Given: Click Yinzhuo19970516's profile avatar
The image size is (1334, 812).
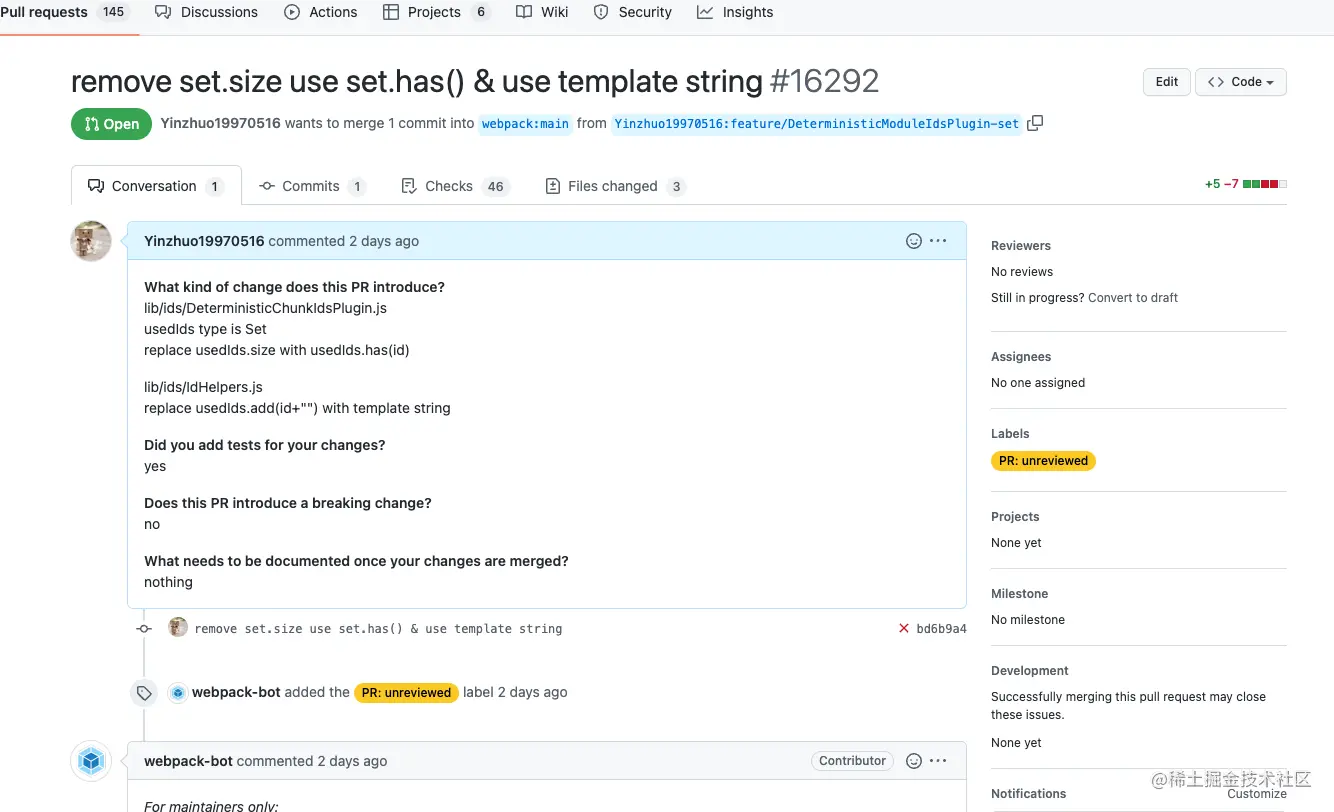Looking at the screenshot, I should [91, 242].
